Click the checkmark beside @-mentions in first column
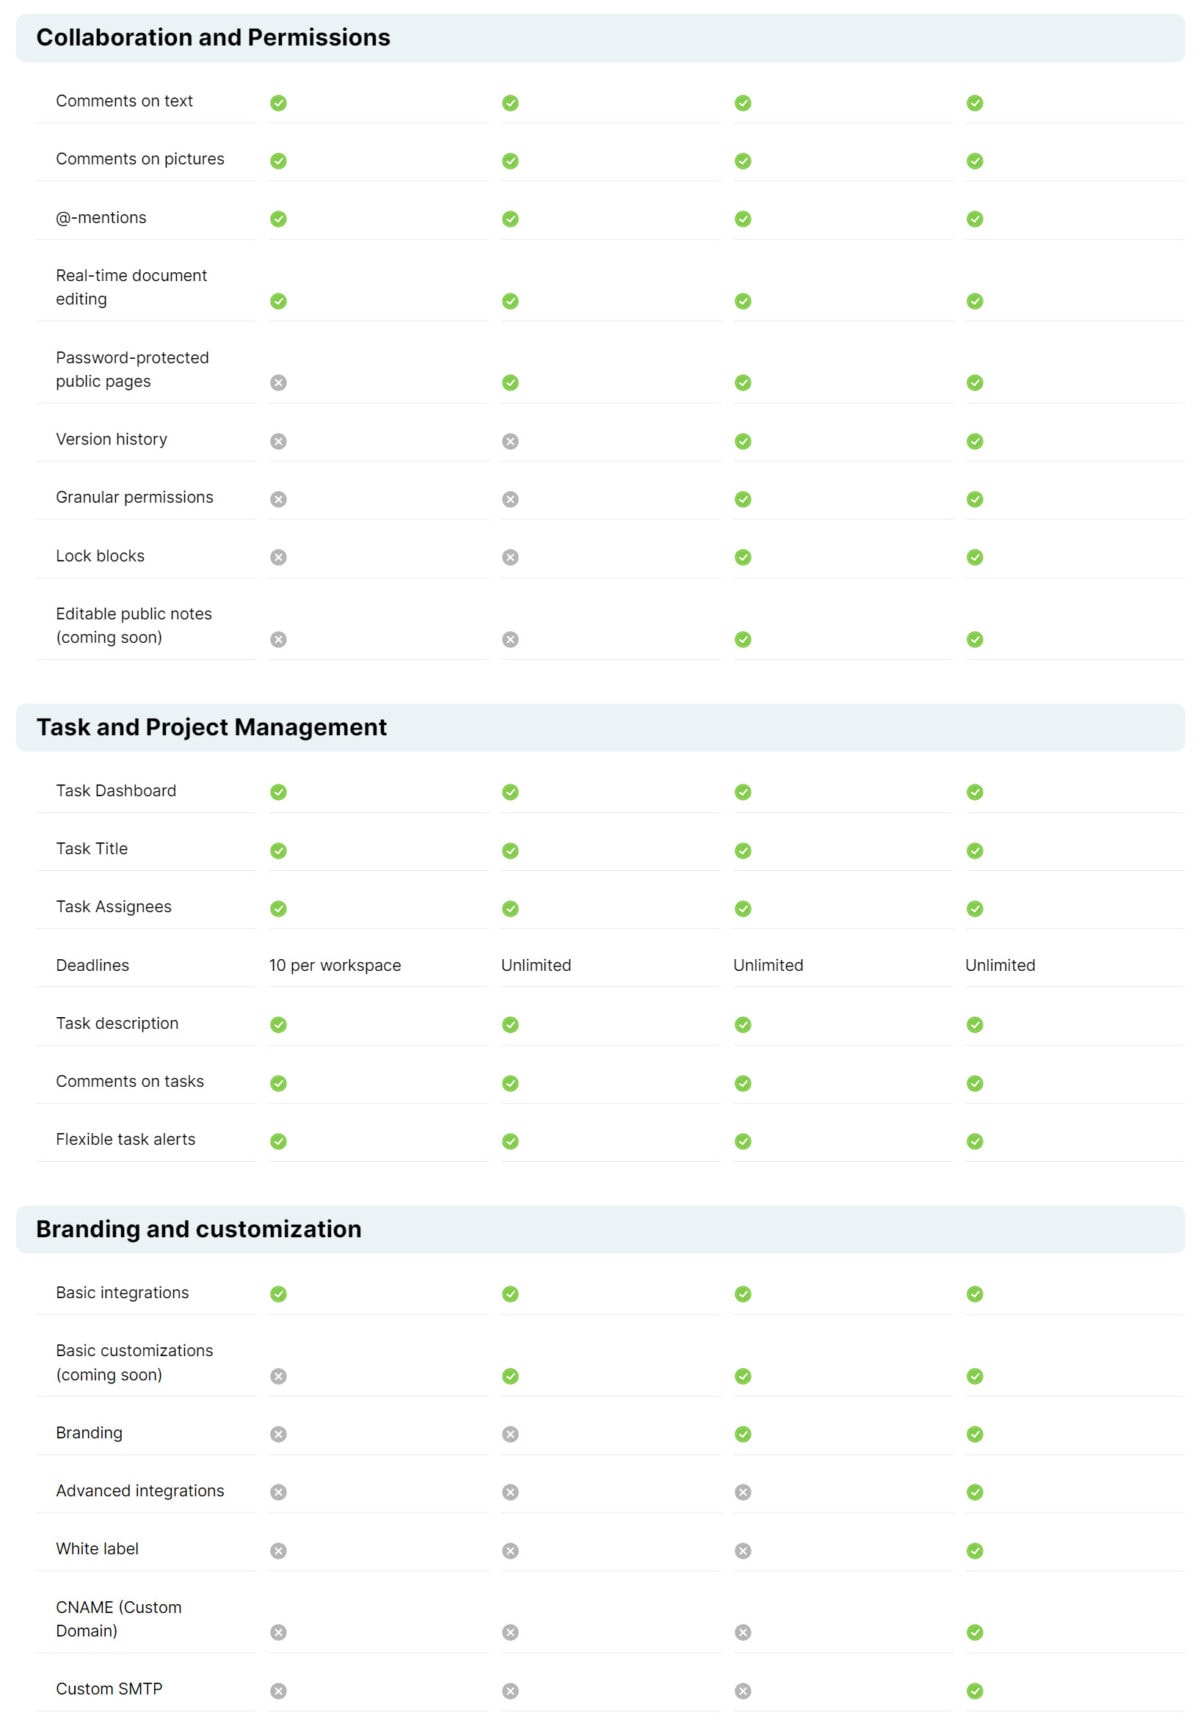This screenshot has height=1726, width=1200. pyautogui.click(x=278, y=218)
